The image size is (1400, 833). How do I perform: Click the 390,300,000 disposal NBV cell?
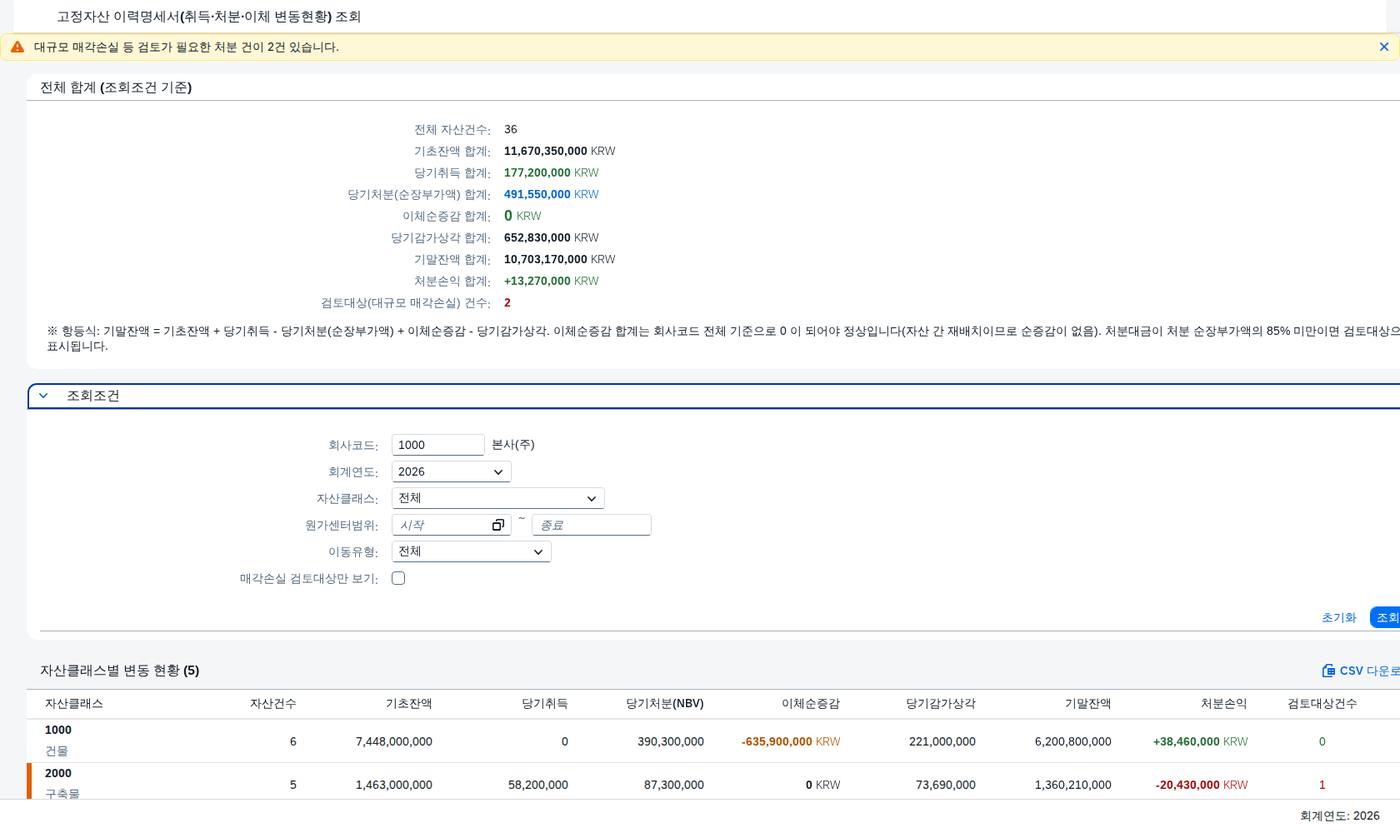tap(670, 742)
